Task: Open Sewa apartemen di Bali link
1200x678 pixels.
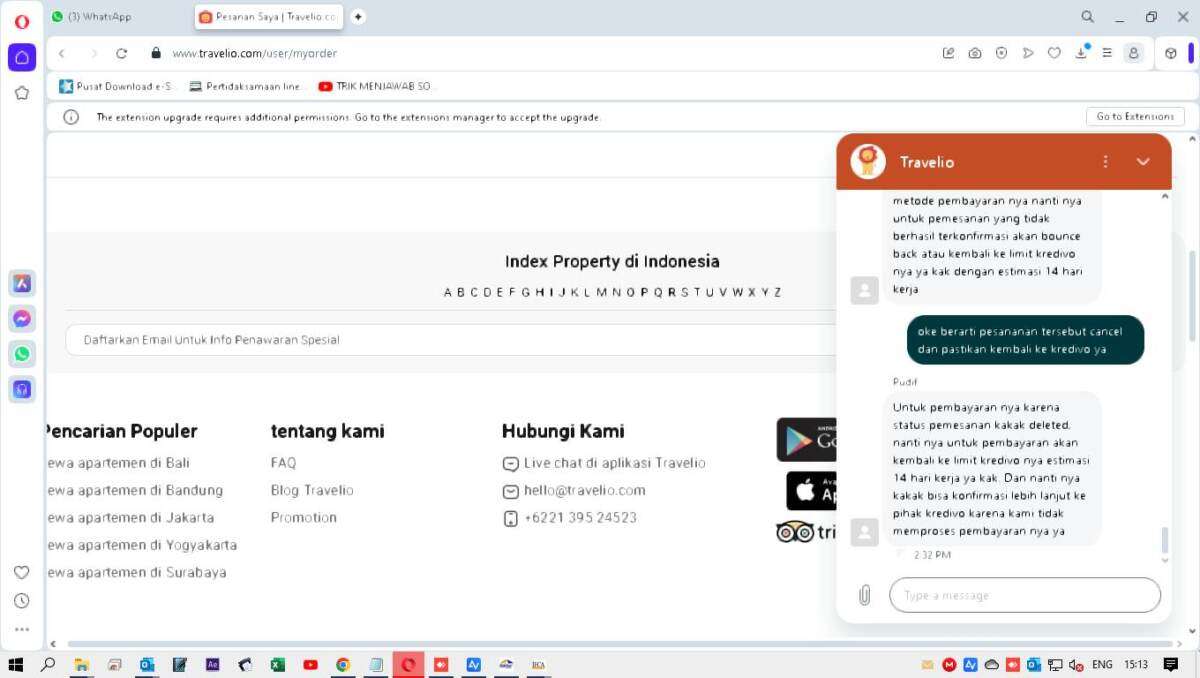Action: click(x=118, y=463)
